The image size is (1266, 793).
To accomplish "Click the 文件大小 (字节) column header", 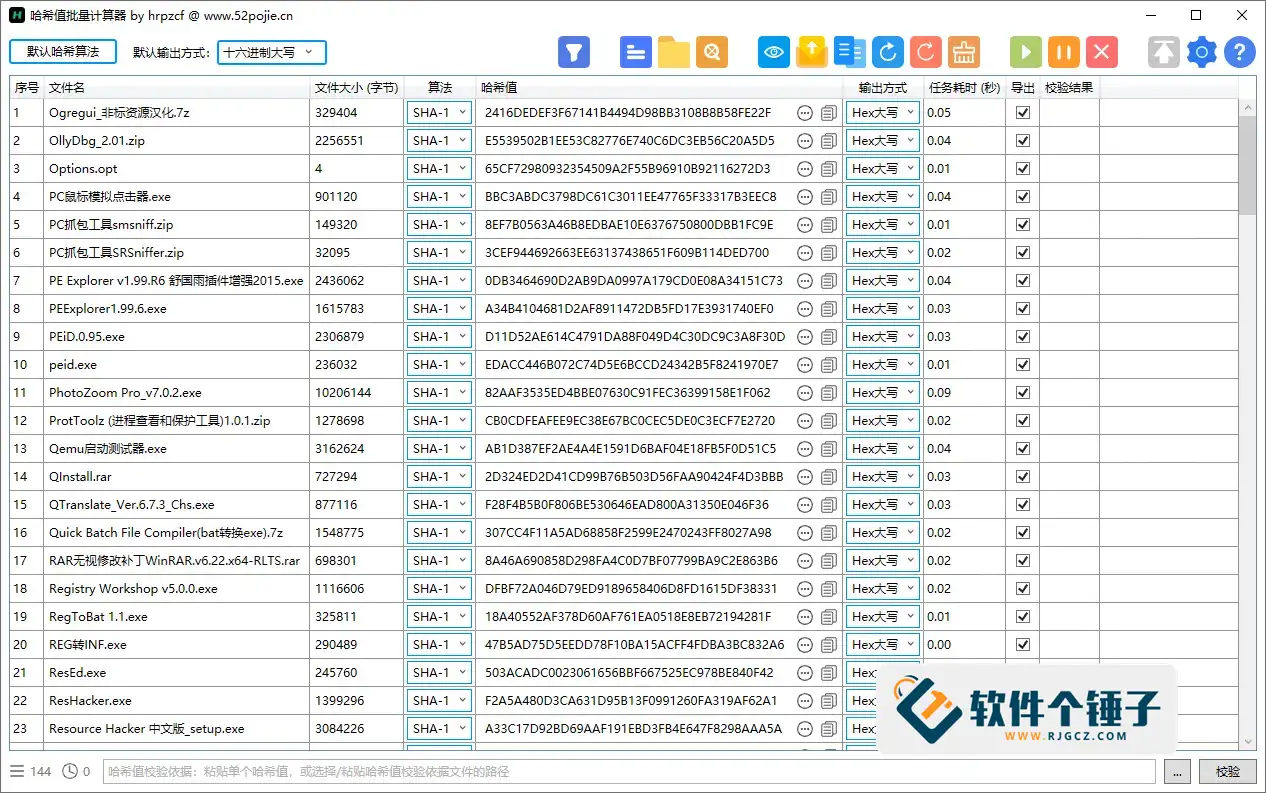I will pyautogui.click(x=356, y=88).
